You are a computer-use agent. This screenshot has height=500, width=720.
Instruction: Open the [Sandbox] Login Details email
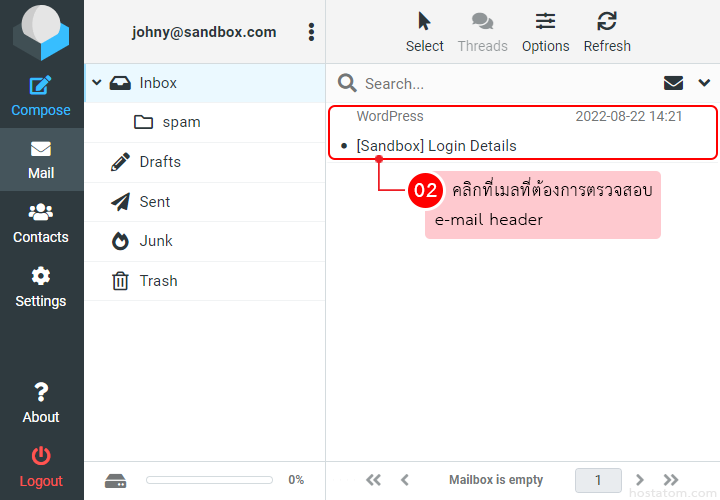pos(436,146)
